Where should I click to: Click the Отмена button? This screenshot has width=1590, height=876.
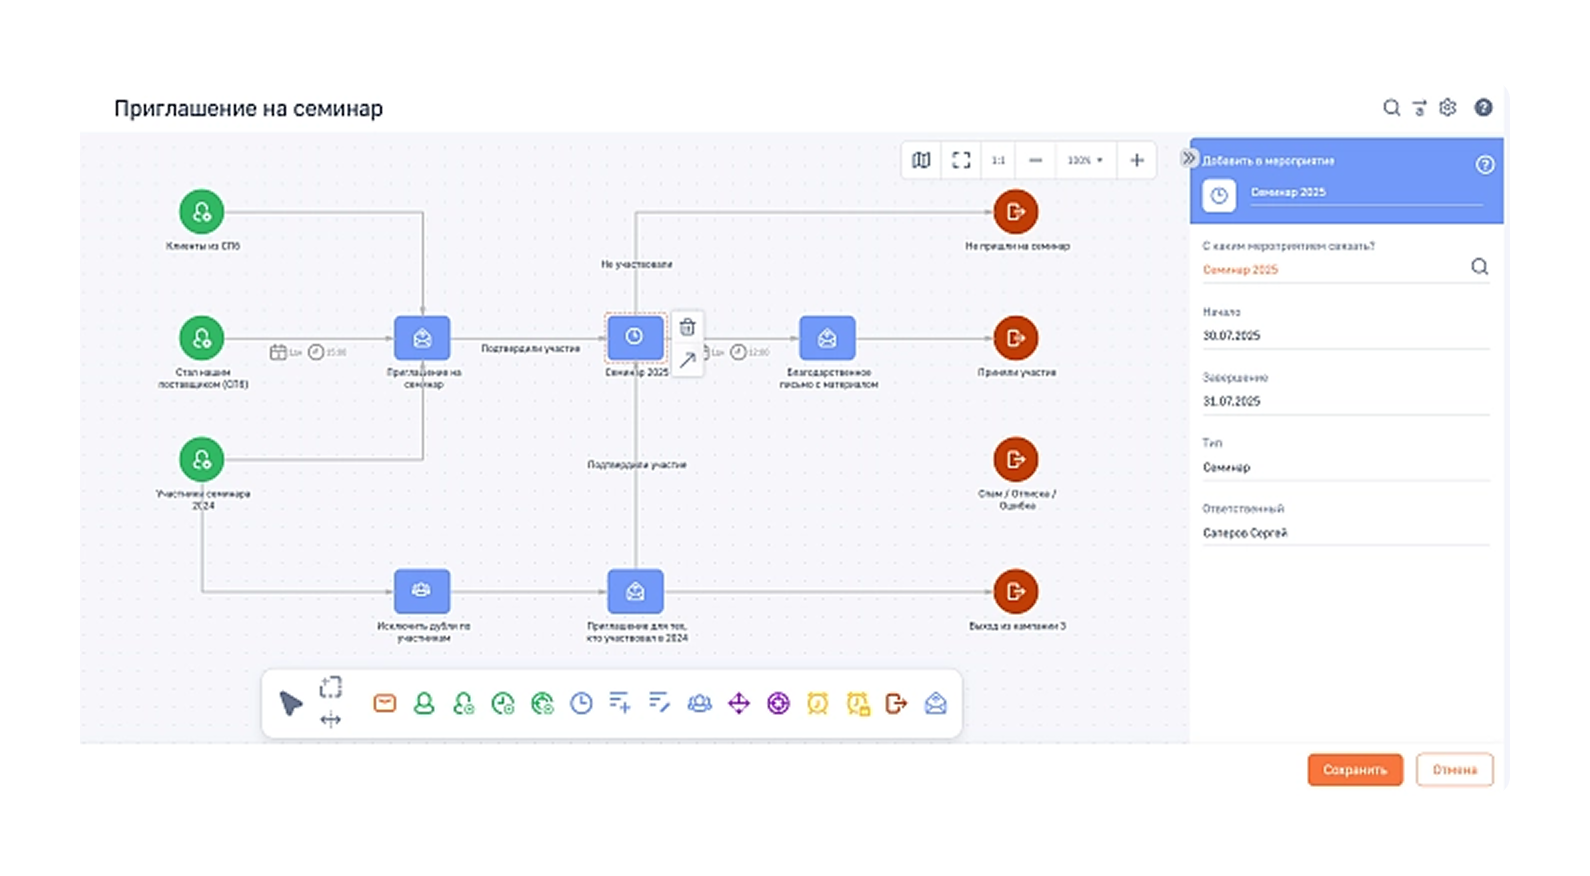[1454, 770]
